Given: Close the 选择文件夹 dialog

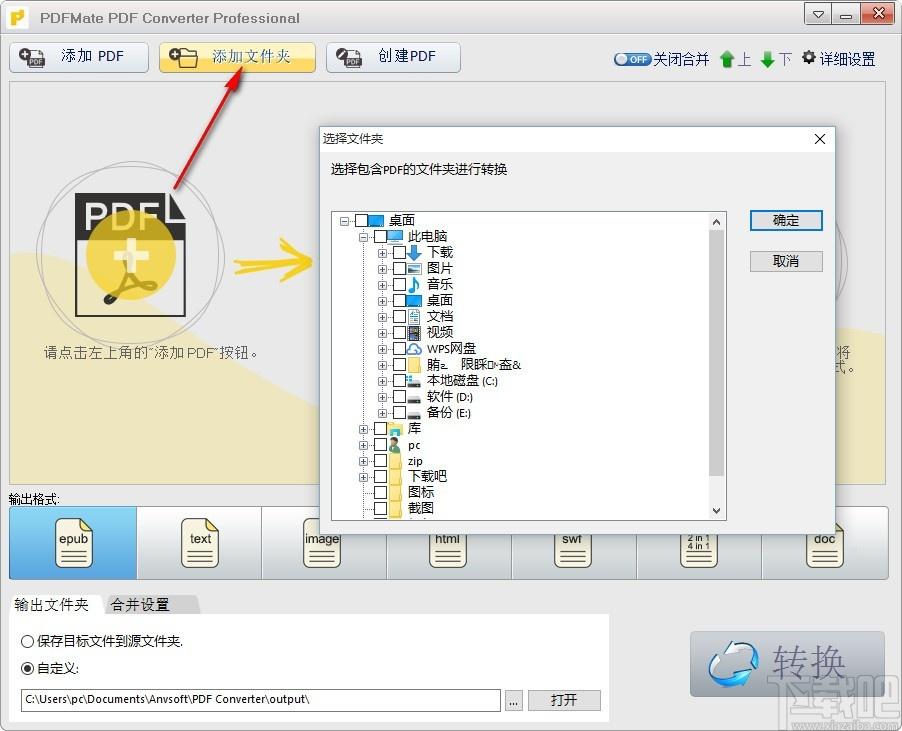Looking at the screenshot, I should (820, 139).
